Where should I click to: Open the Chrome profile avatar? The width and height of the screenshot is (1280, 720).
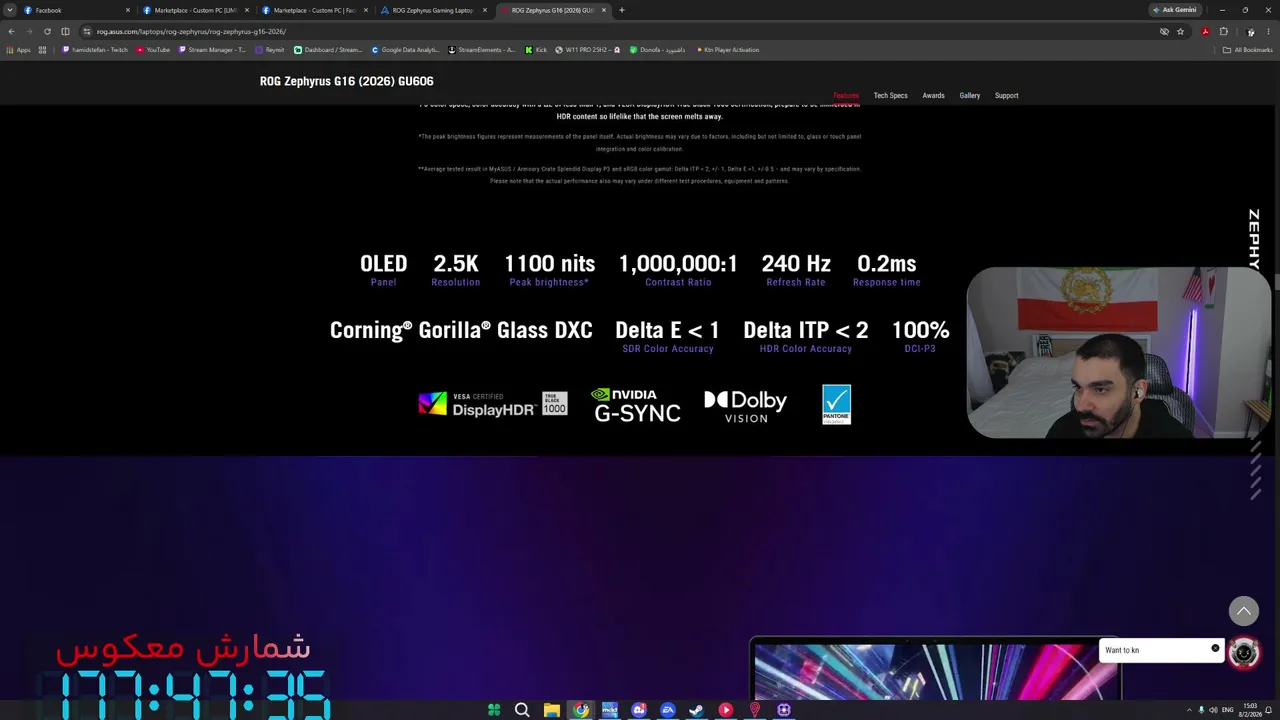coord(1250,31)
